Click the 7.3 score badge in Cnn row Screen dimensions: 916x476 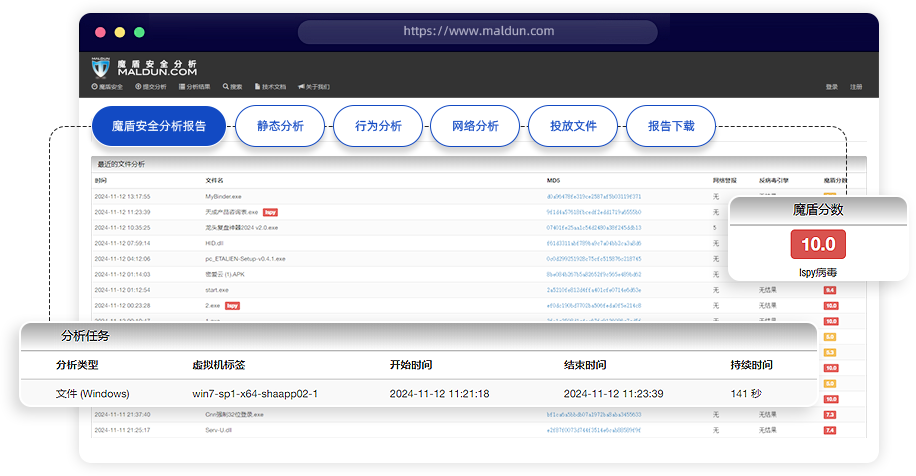[830, 415]
